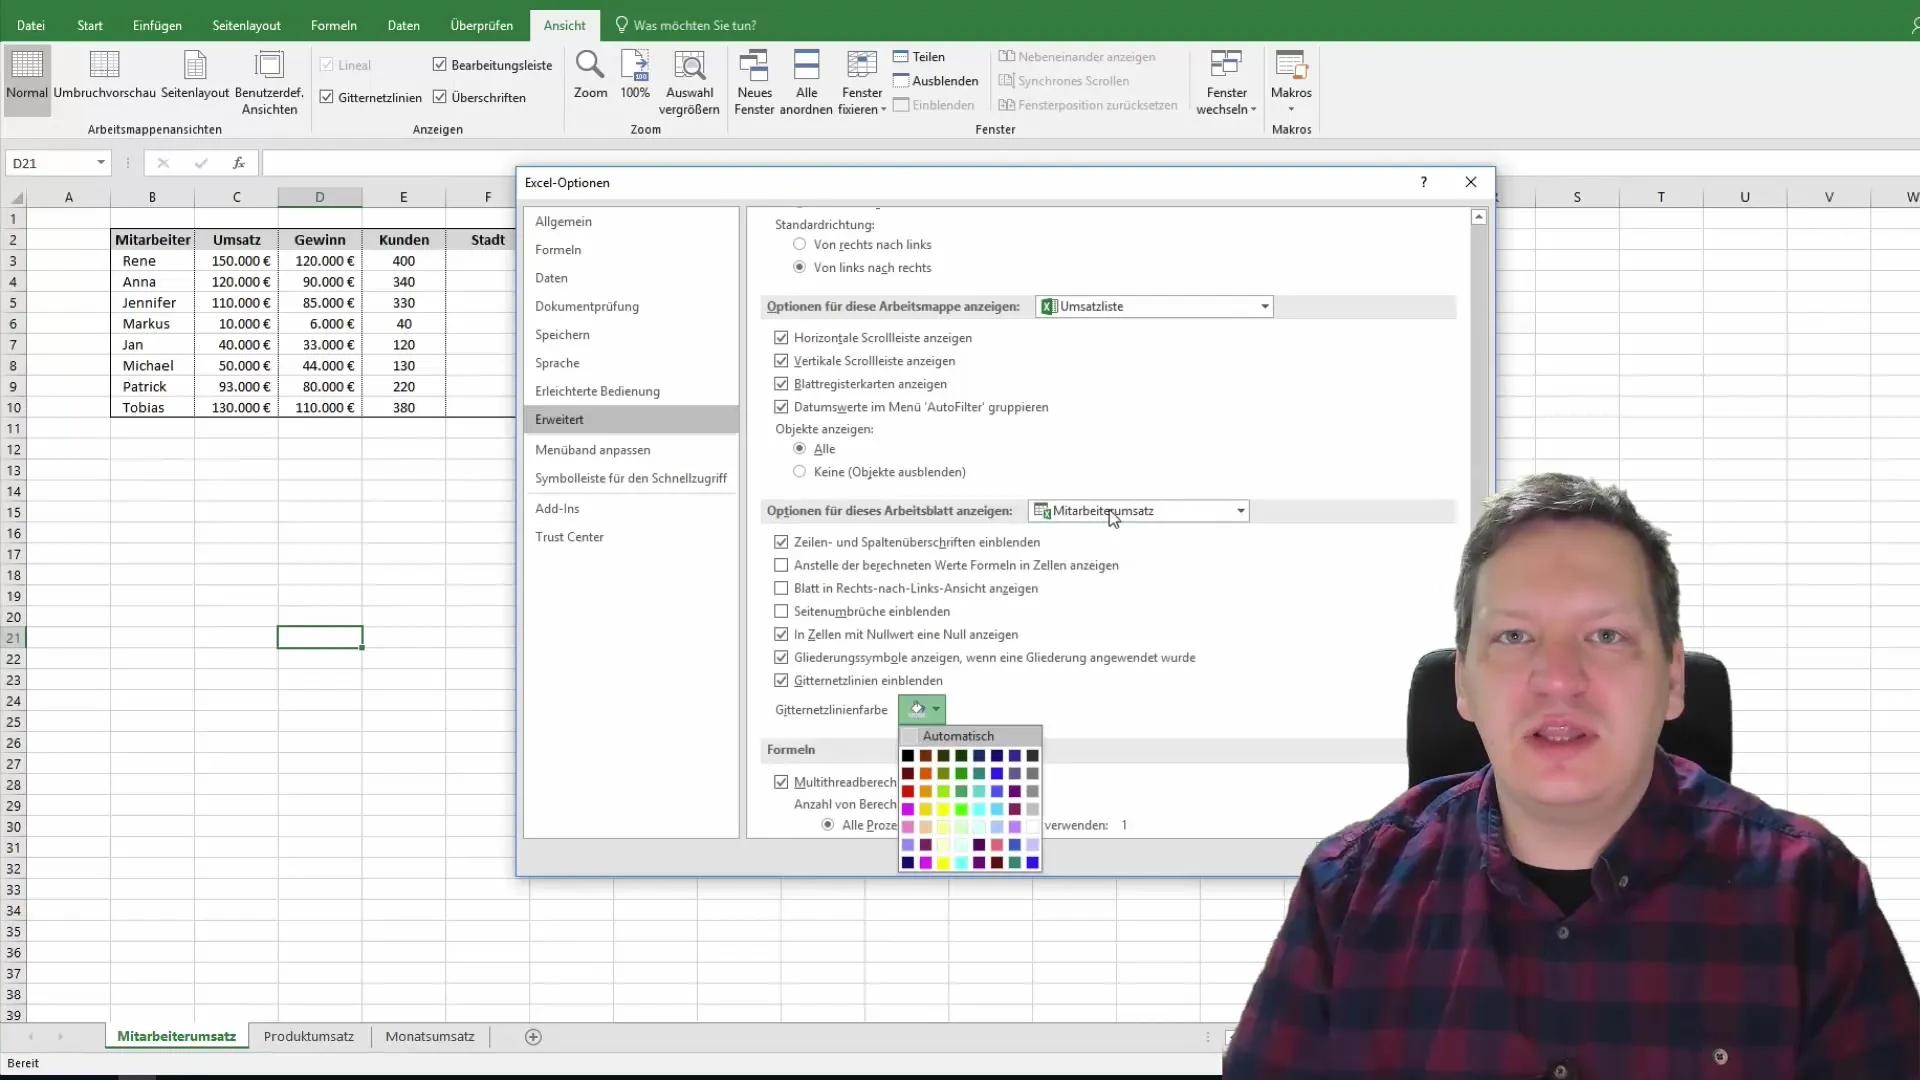Add a new sheet with plus icon
This screenshot has width=1920, height=1080.
tap(533, 1037)
